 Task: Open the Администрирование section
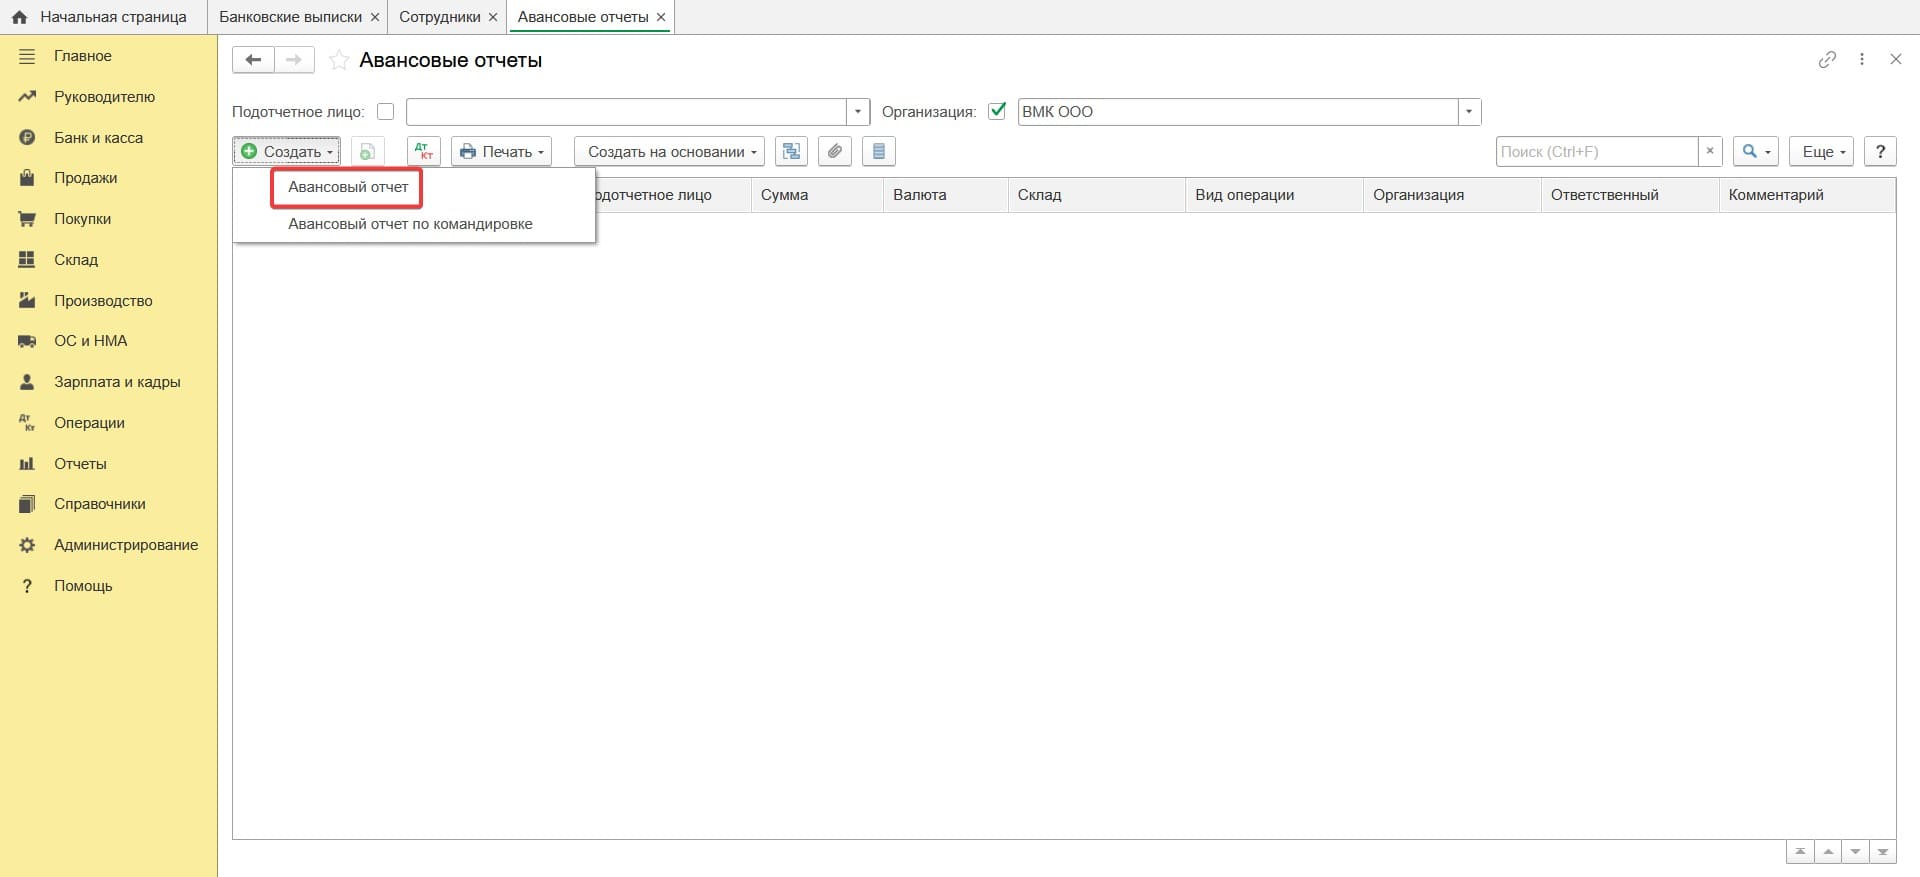click(126, 545)
